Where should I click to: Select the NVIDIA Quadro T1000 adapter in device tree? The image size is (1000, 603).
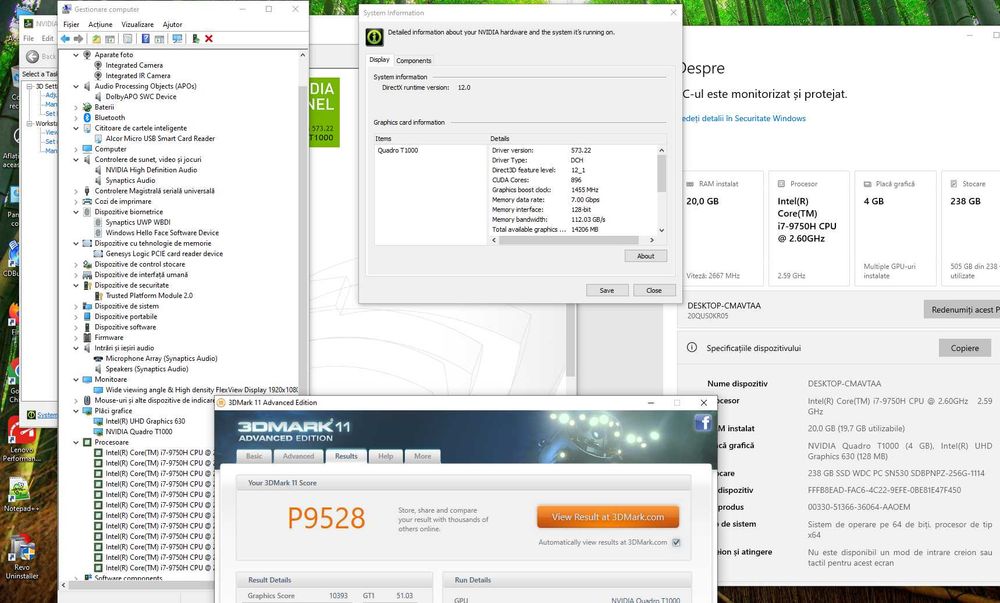pos(139,432)
